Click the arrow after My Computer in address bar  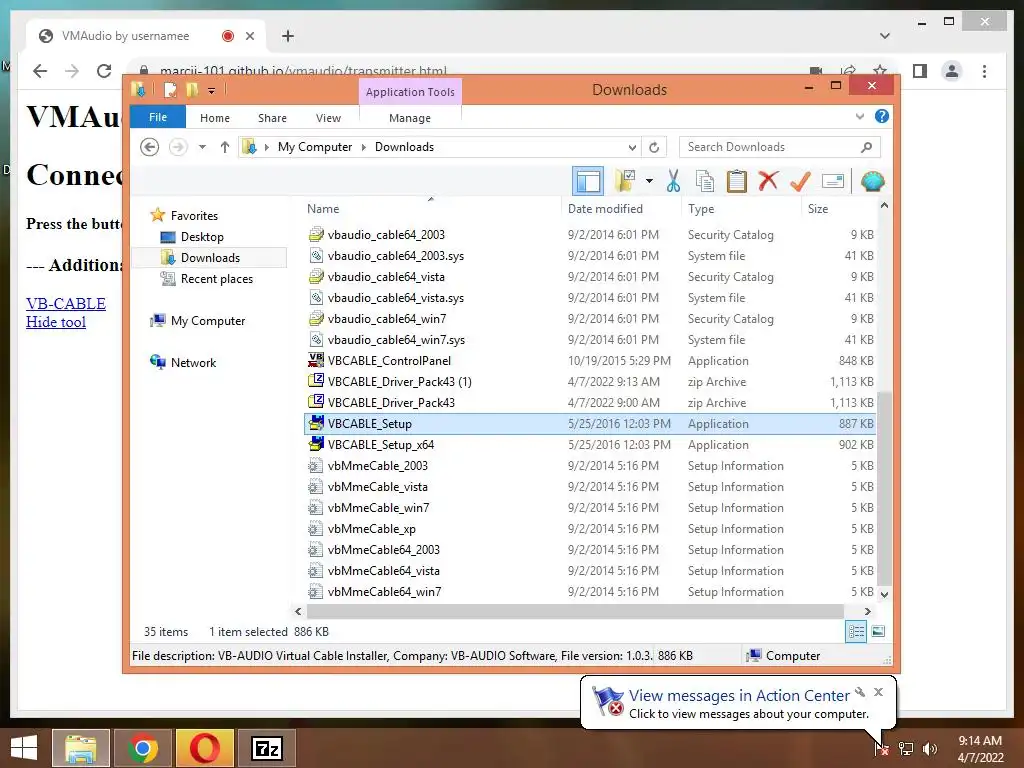[364, 147]
